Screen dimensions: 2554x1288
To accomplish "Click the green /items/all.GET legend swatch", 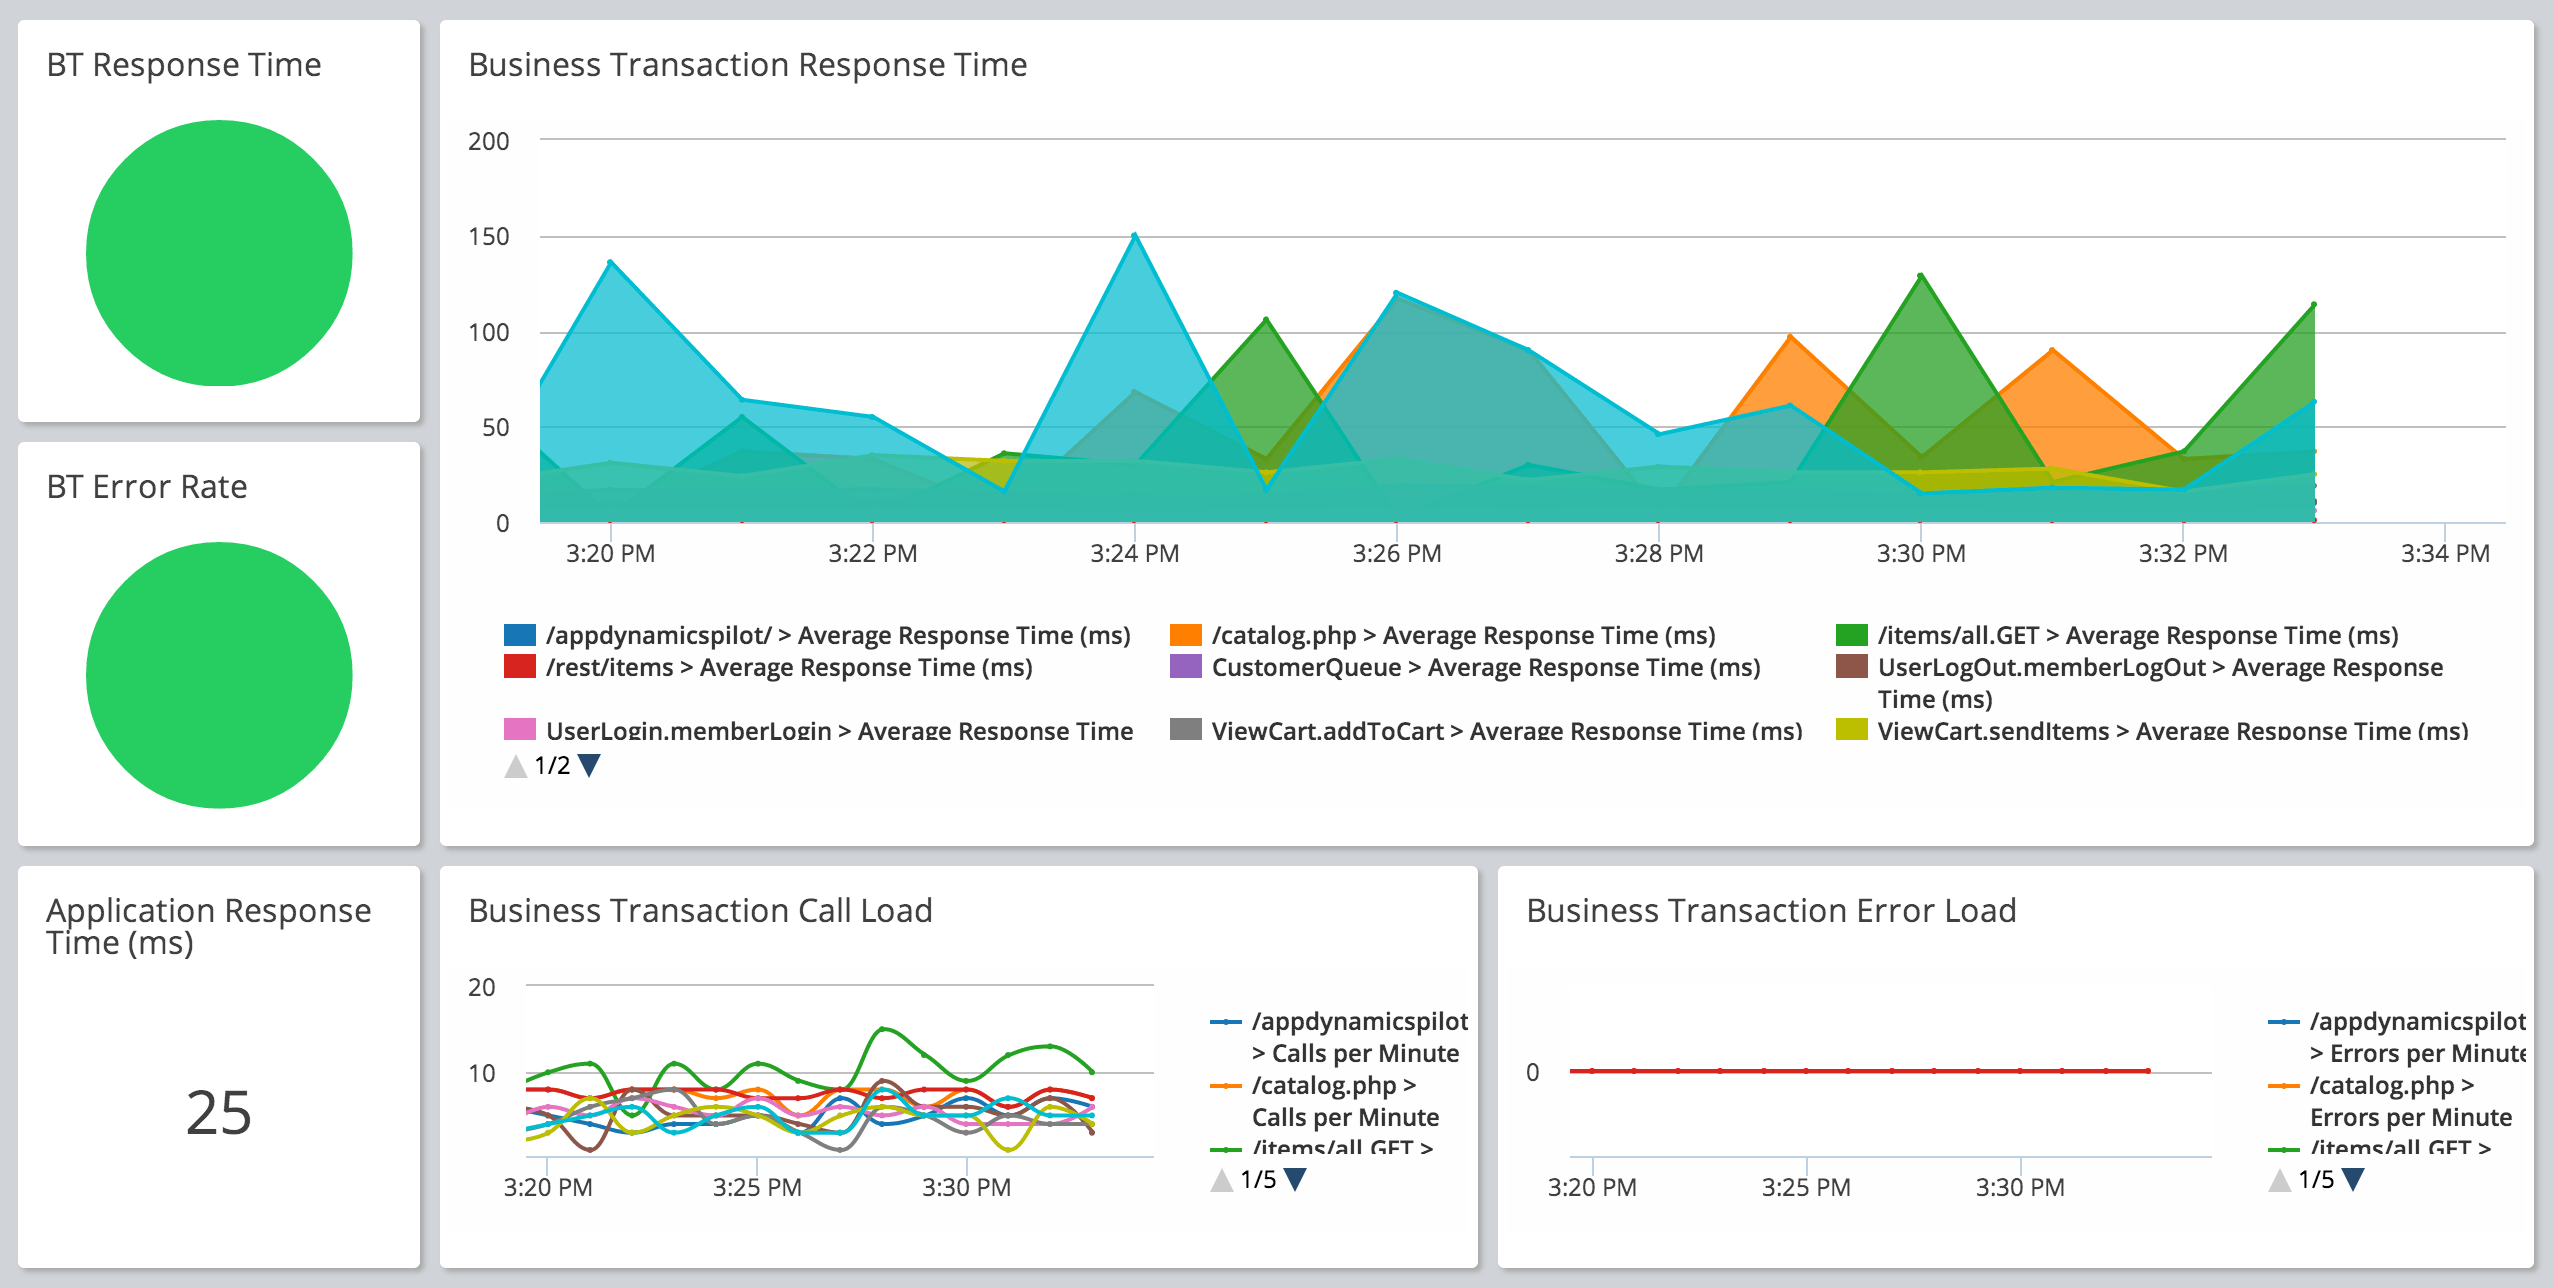I will point(1852,634).
